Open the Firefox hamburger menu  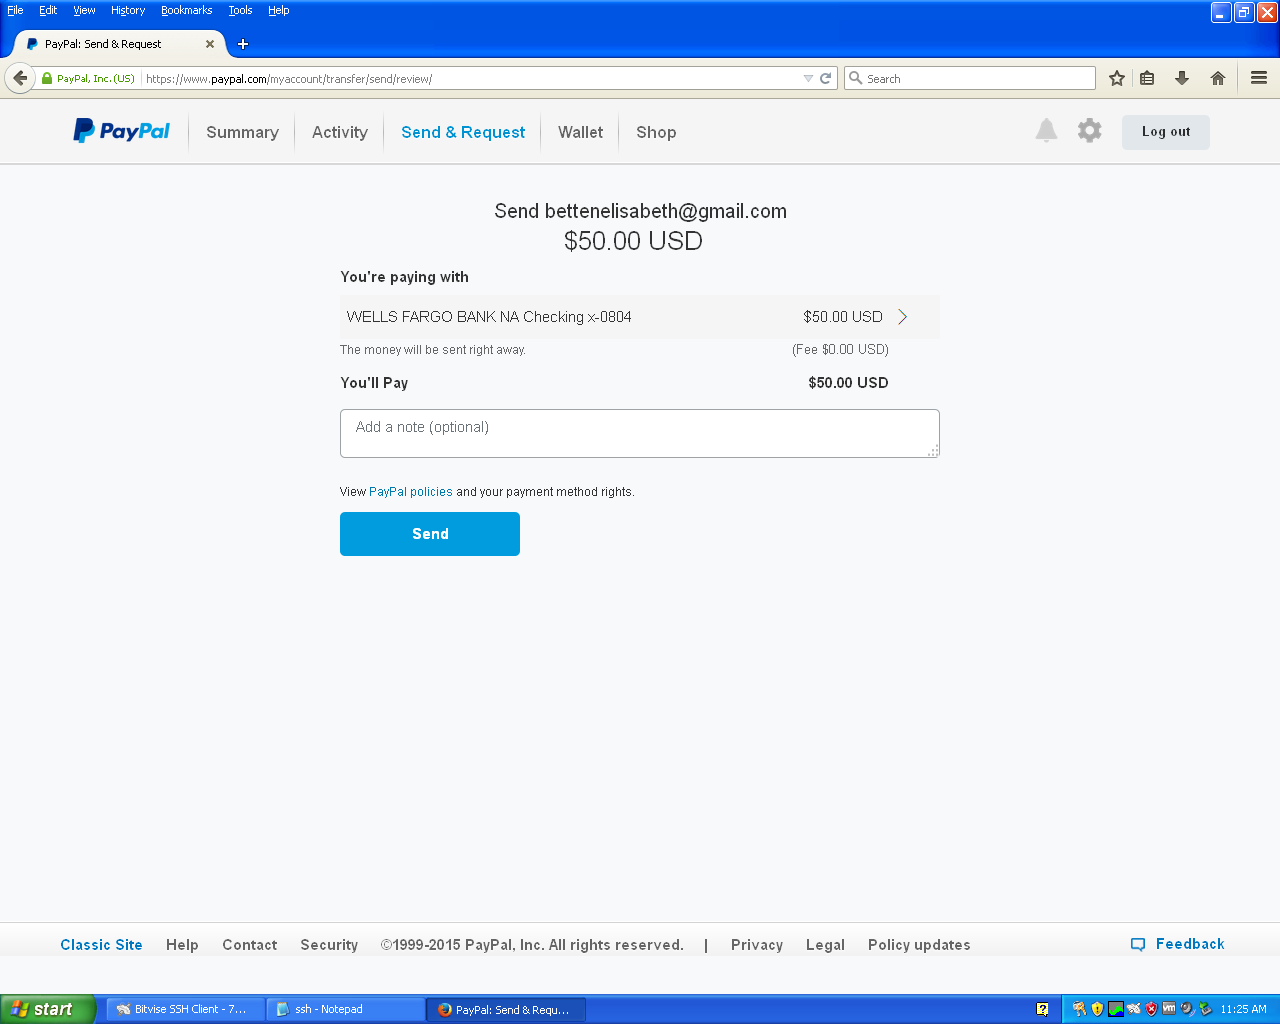(x=1259, y=78)
